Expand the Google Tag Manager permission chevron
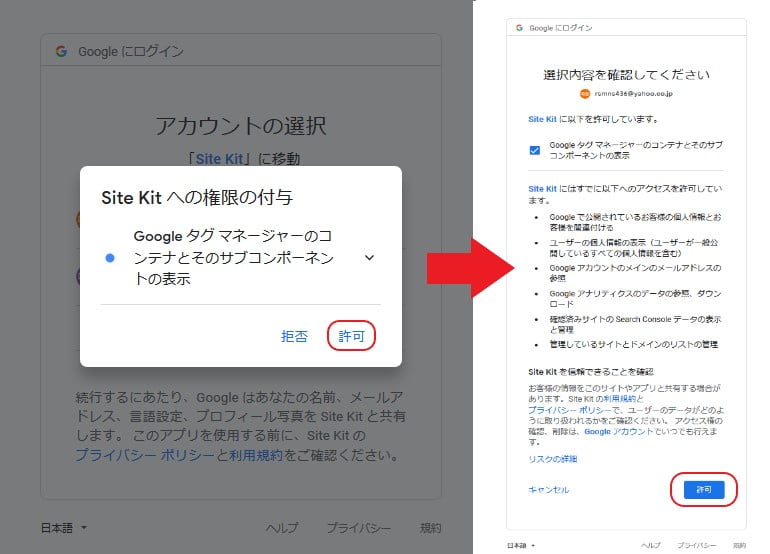 pos(370,258)
